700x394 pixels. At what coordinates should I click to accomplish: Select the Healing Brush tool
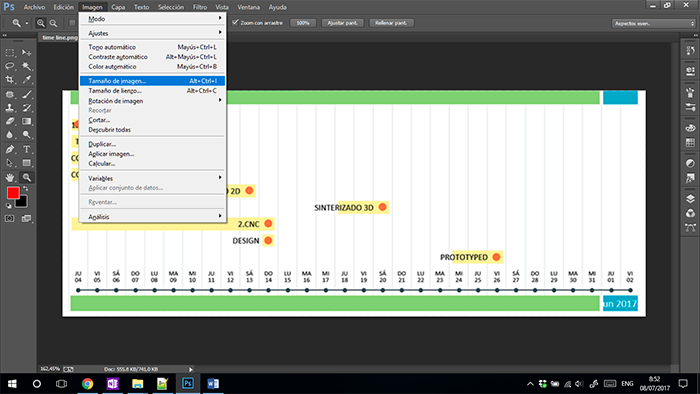pos(9,94)
